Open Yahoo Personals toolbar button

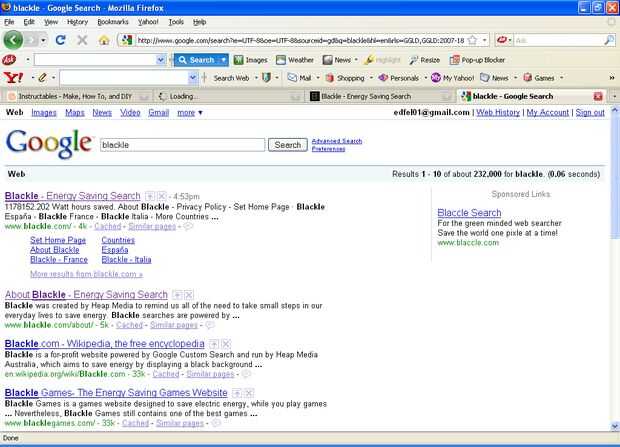pos(399,78)
